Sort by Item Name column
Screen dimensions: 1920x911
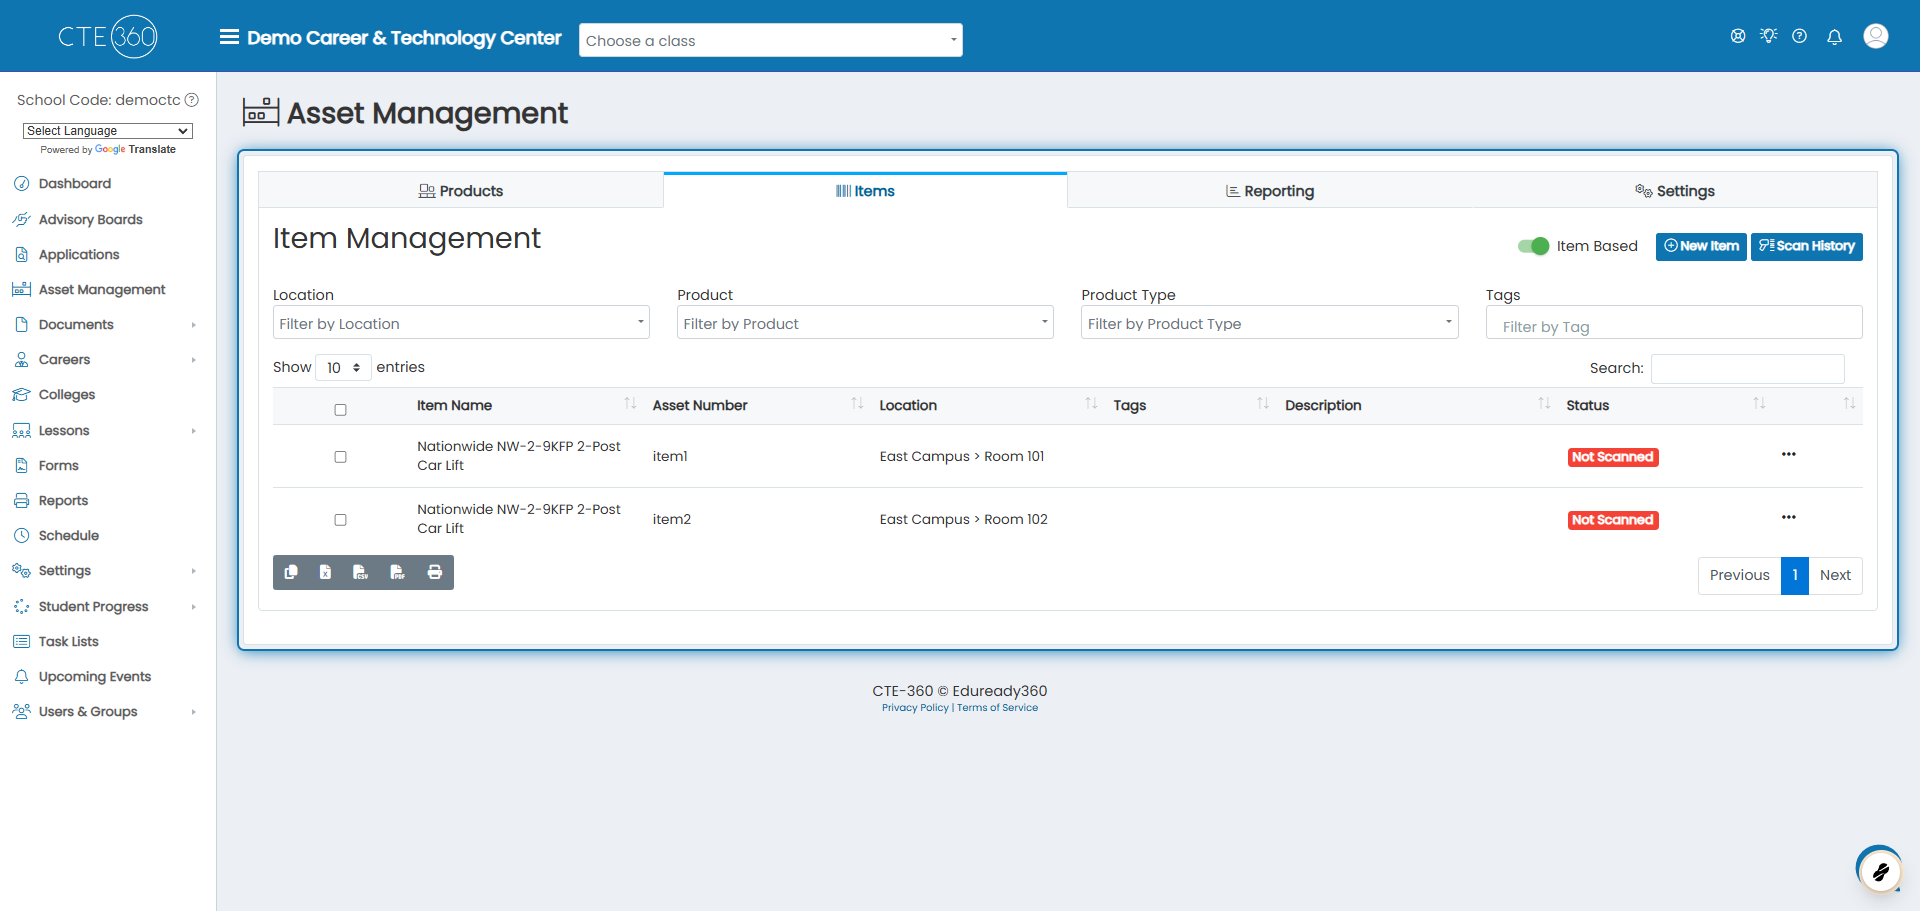click(x=526, y=405)
